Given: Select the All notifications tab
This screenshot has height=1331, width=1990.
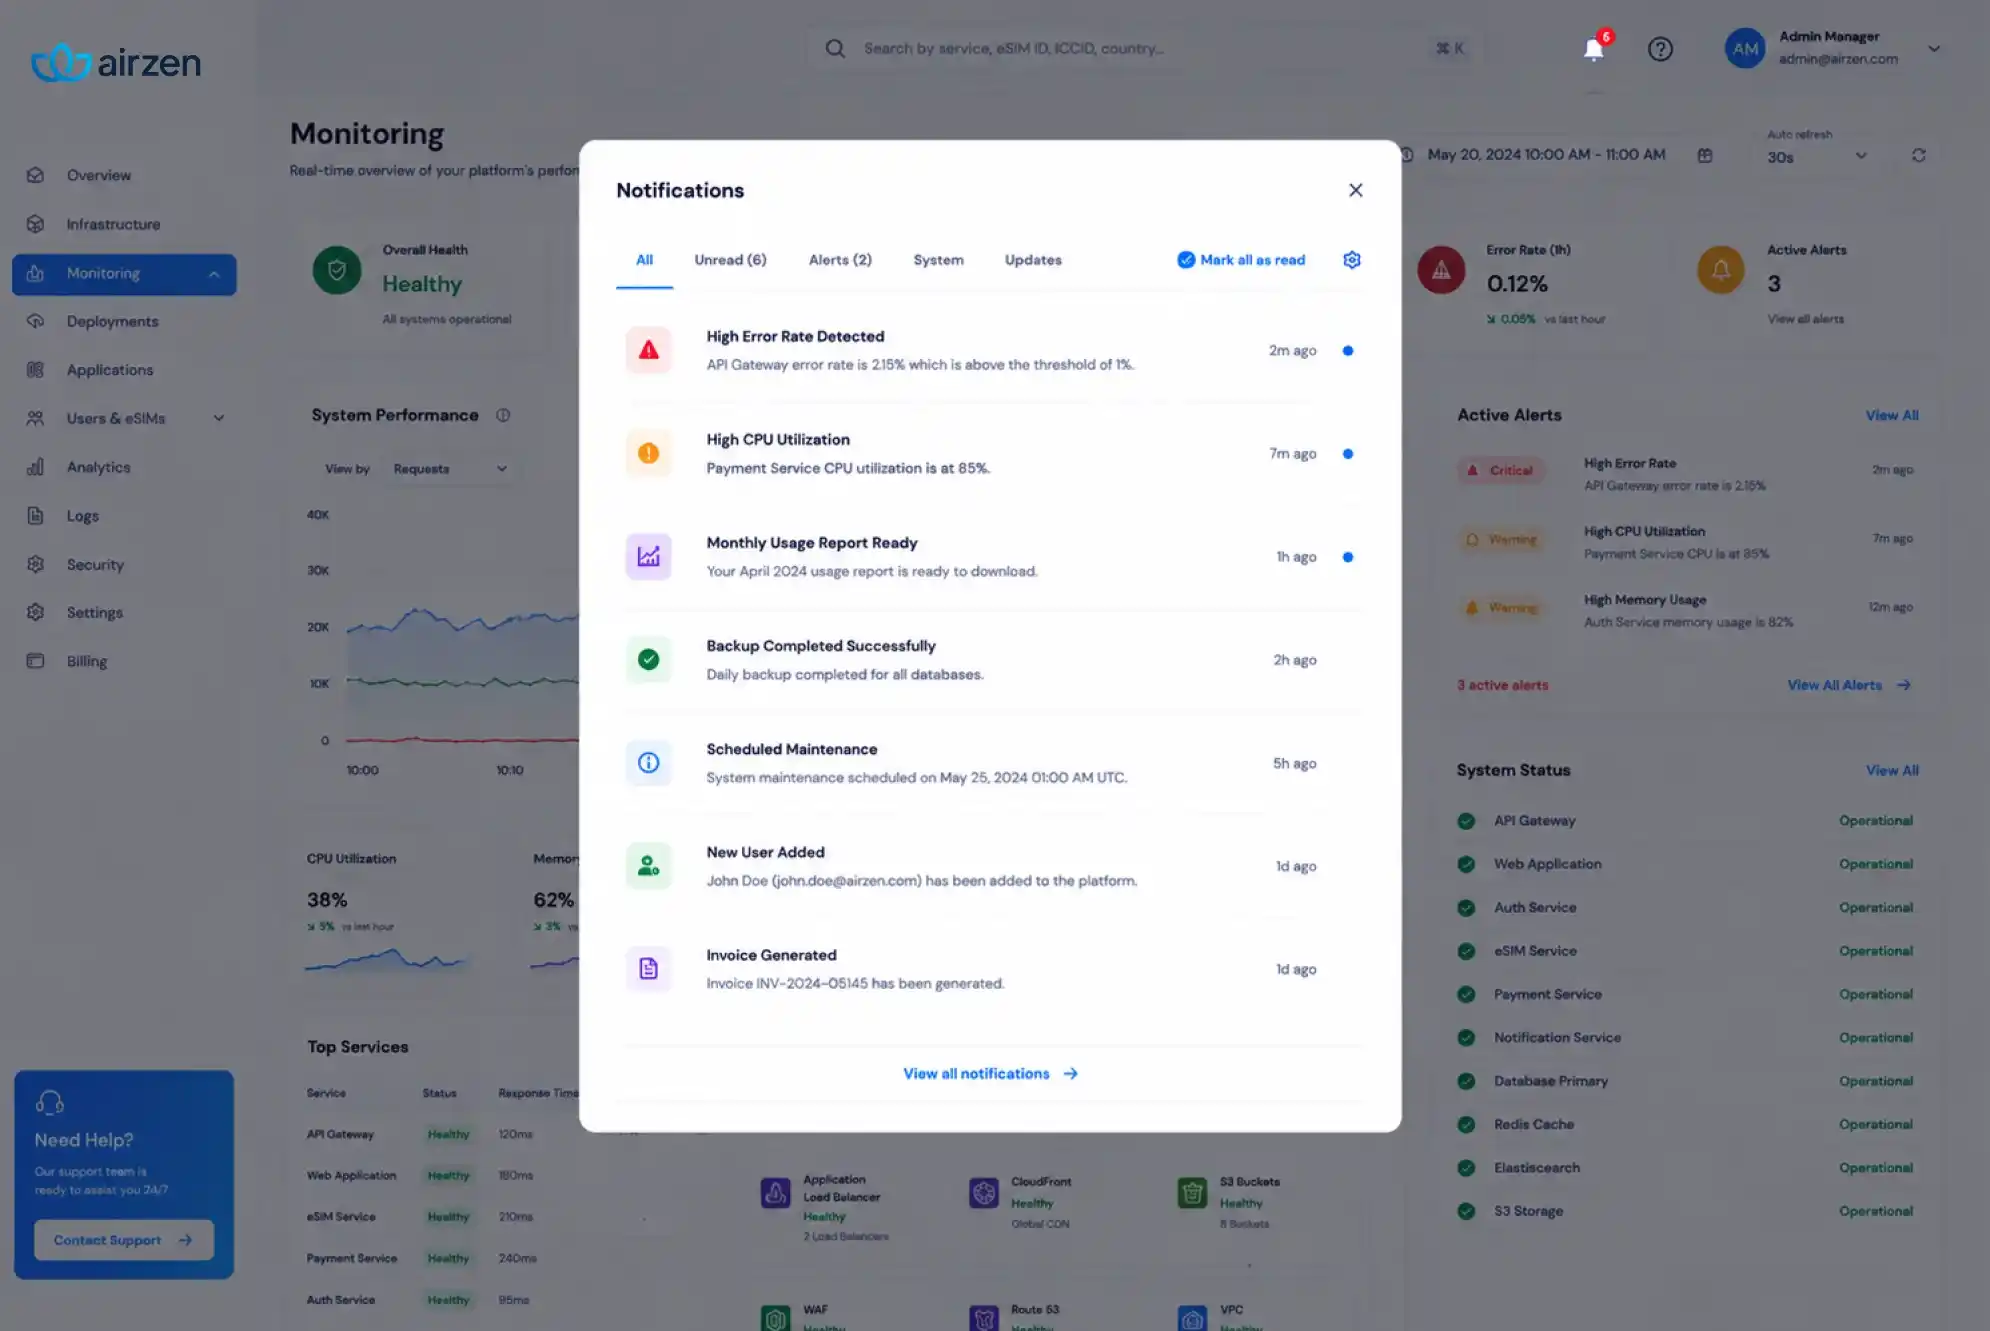Looking at the screenshot, I should pyautogui.click(x=645, y=260).
